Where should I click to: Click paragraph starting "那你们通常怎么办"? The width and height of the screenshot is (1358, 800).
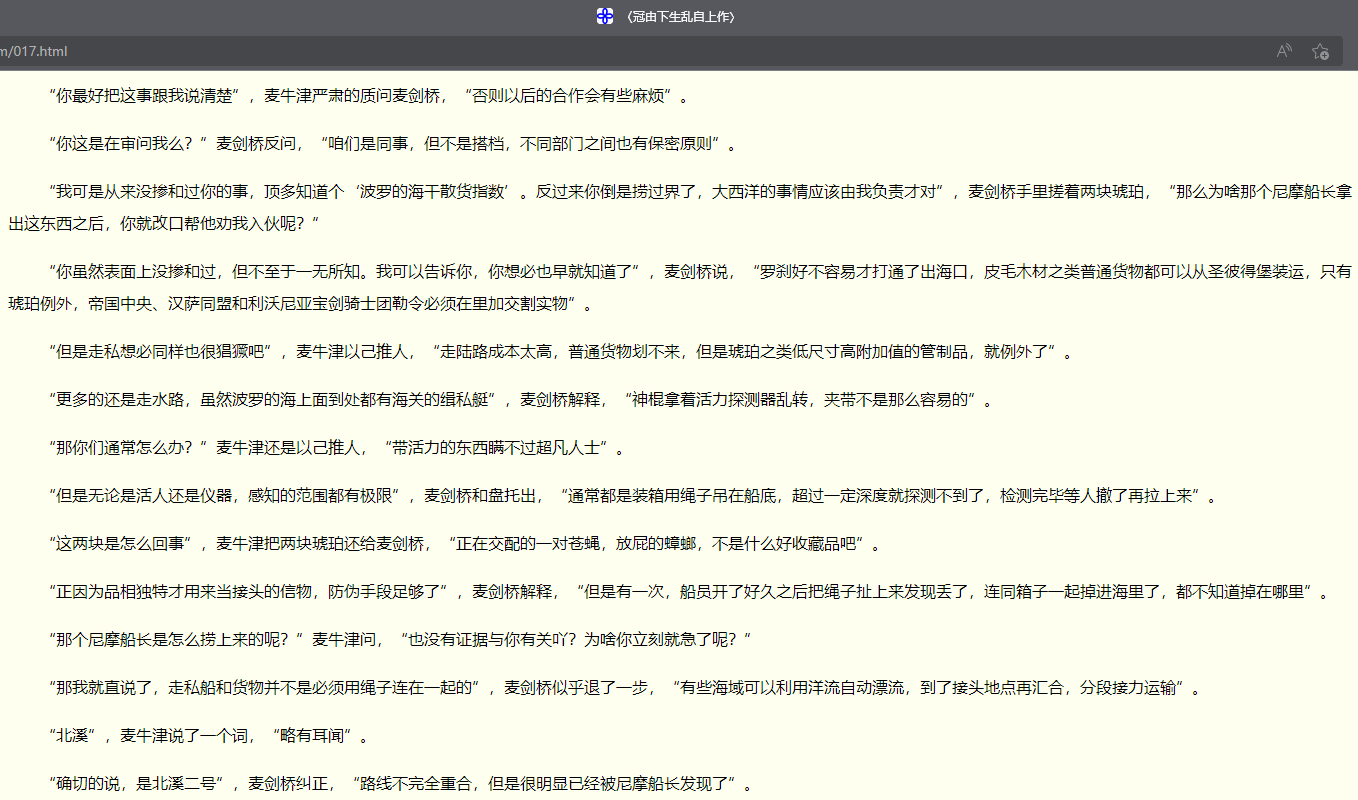coord(337,448)
